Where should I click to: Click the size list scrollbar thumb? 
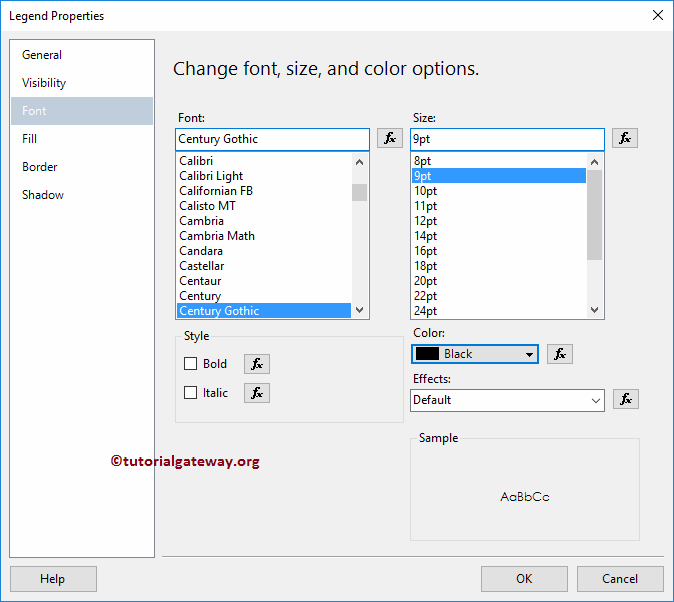click(x=594, y=215)
